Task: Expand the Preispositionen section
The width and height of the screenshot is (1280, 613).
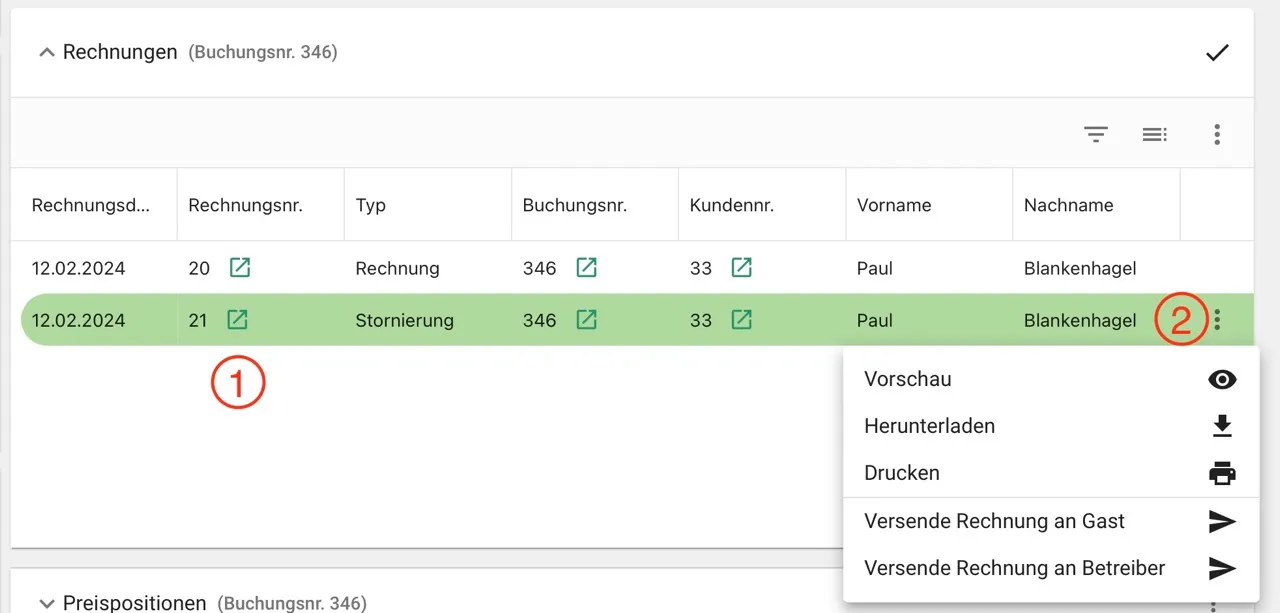Action: (46, 603)
